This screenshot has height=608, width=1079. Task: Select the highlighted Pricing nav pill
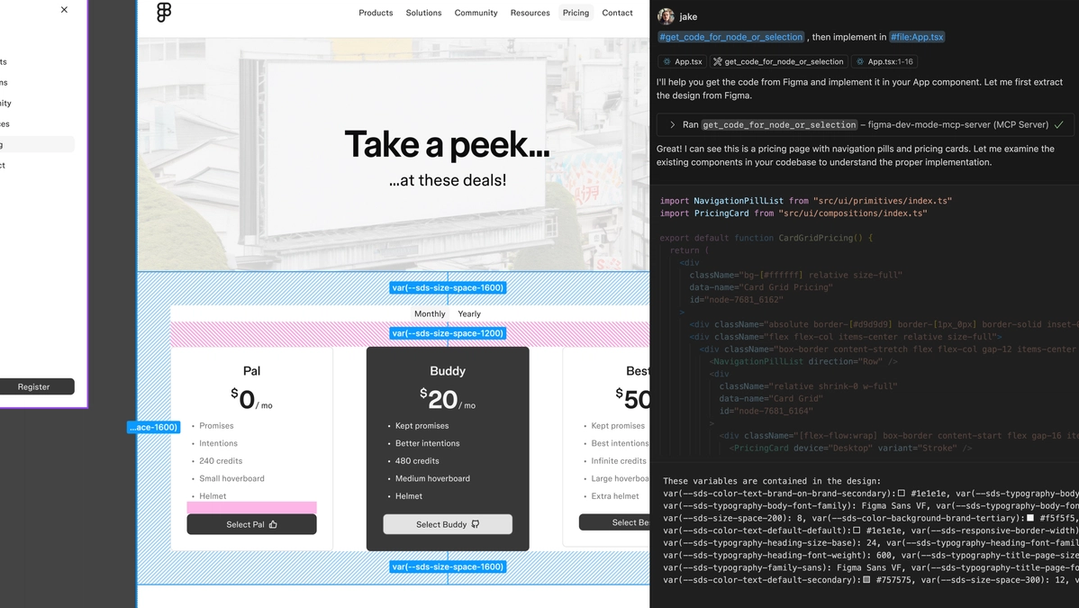575,13
